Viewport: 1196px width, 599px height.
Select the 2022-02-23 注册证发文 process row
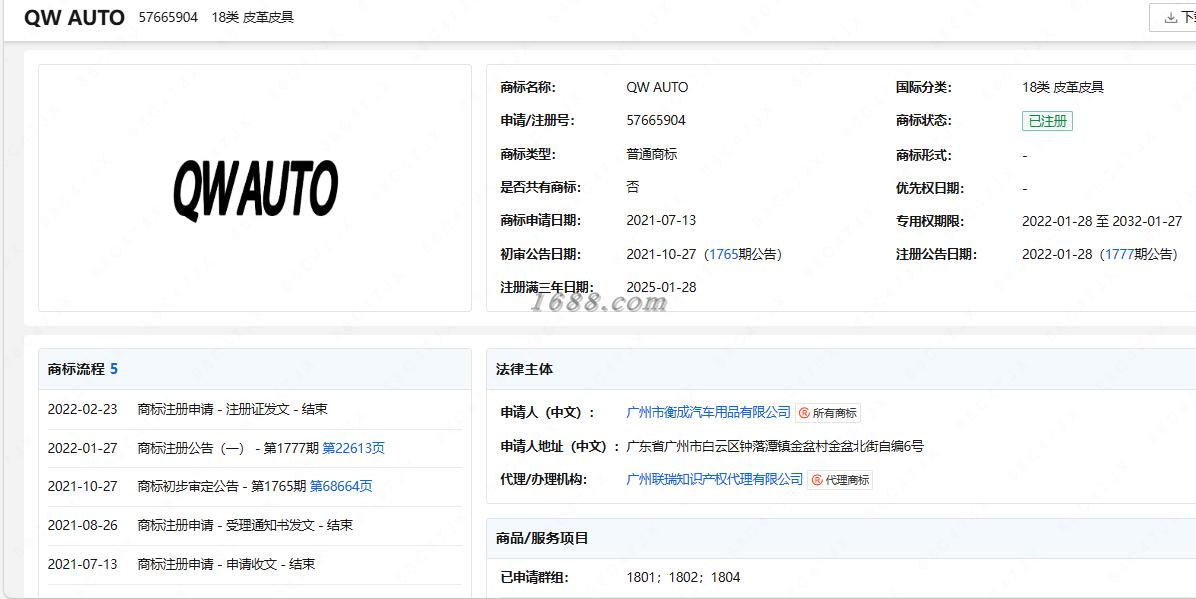[x=254, y=409]
